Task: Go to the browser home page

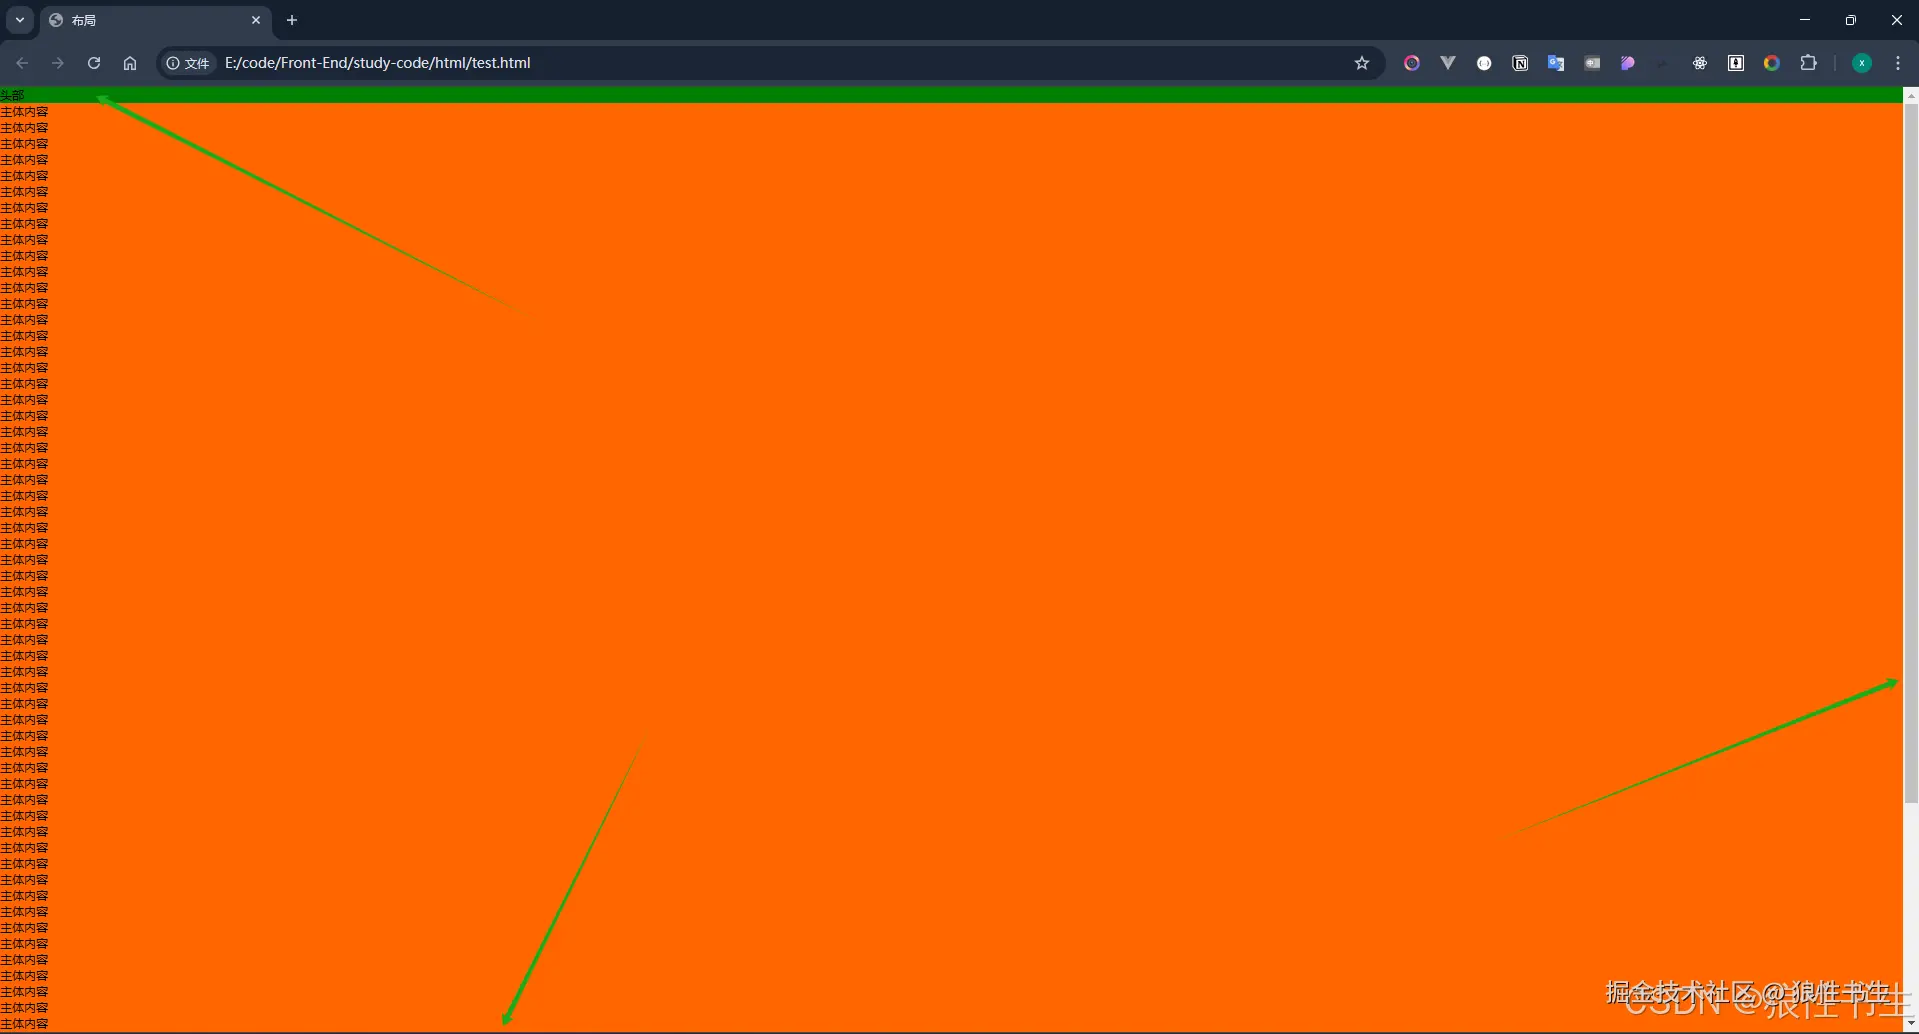Action: (x=130, y=63)
